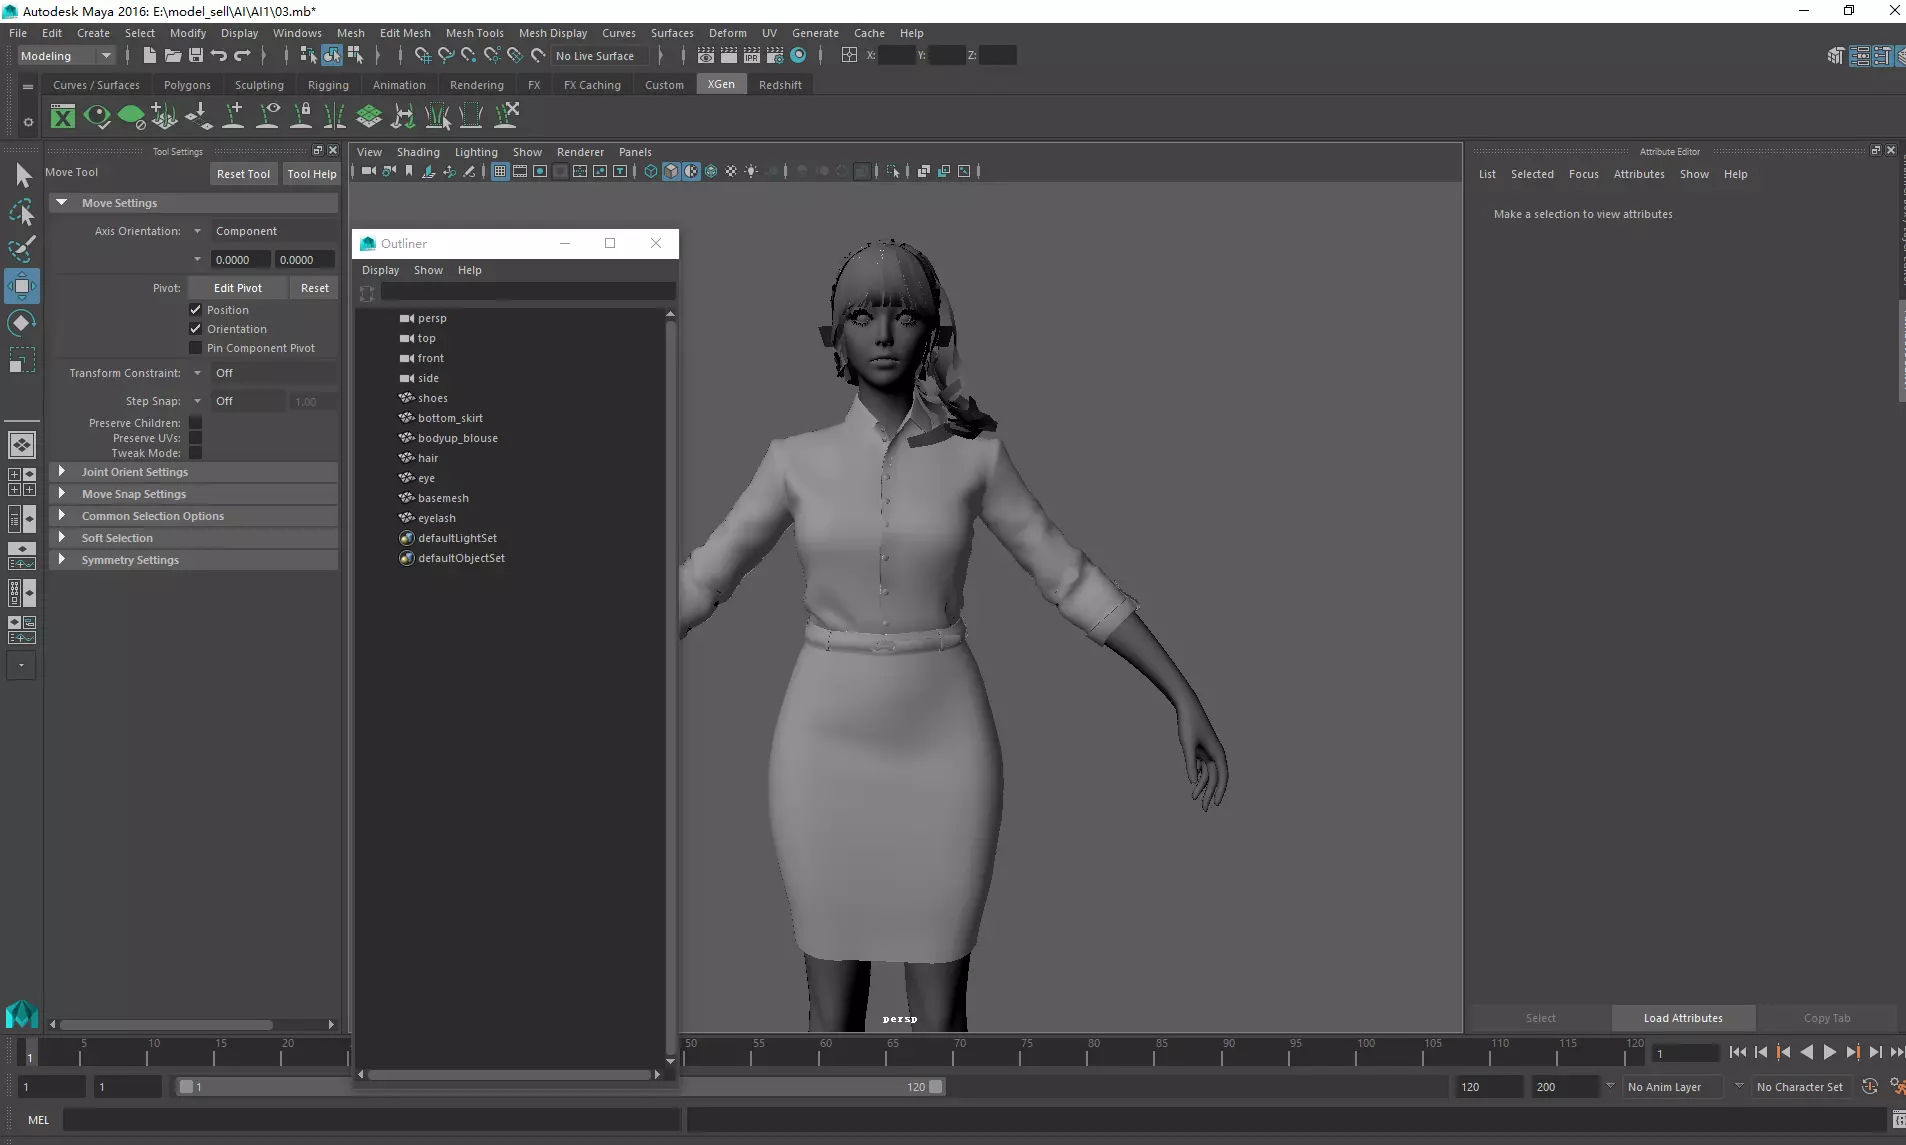Click the Save Scene disk icon
This screenshot has width=1906, height=1145.
click(x=196, y=55)
